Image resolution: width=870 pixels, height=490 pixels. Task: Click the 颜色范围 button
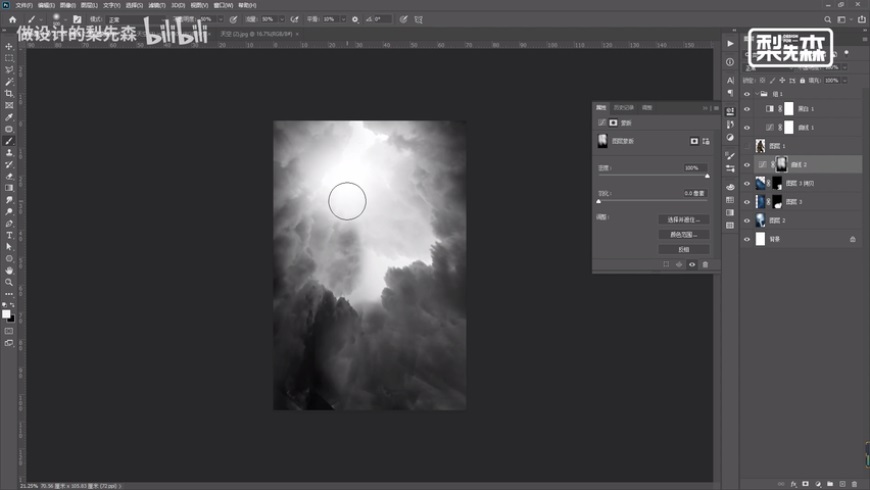tap(684, 234)
